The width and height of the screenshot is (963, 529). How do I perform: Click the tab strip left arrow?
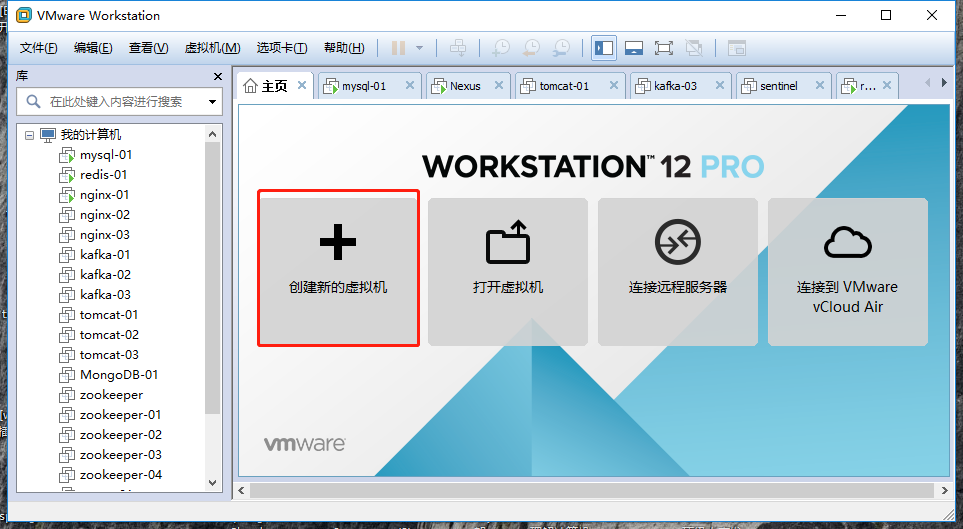[x=927, y=82]
